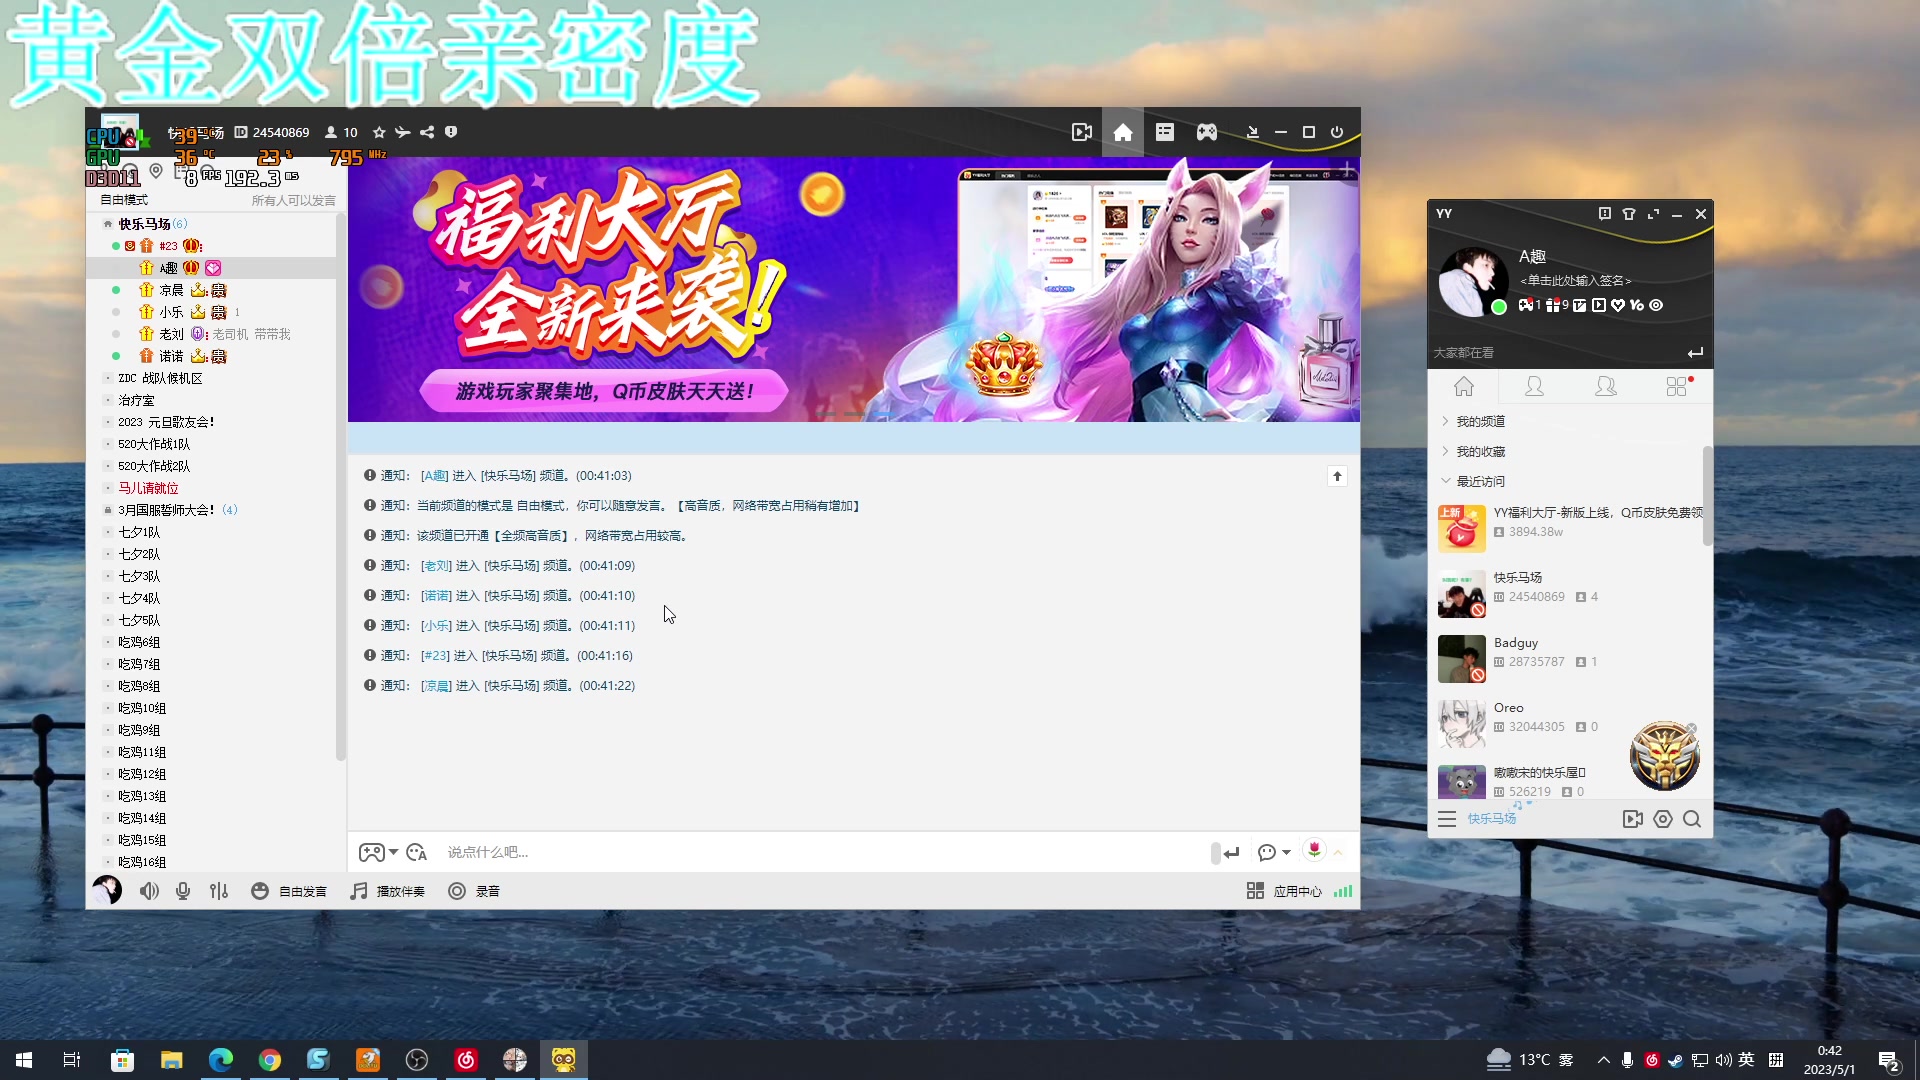
Task: Click the gift box icon under A趣 profile
Action: pos(1553,305)
